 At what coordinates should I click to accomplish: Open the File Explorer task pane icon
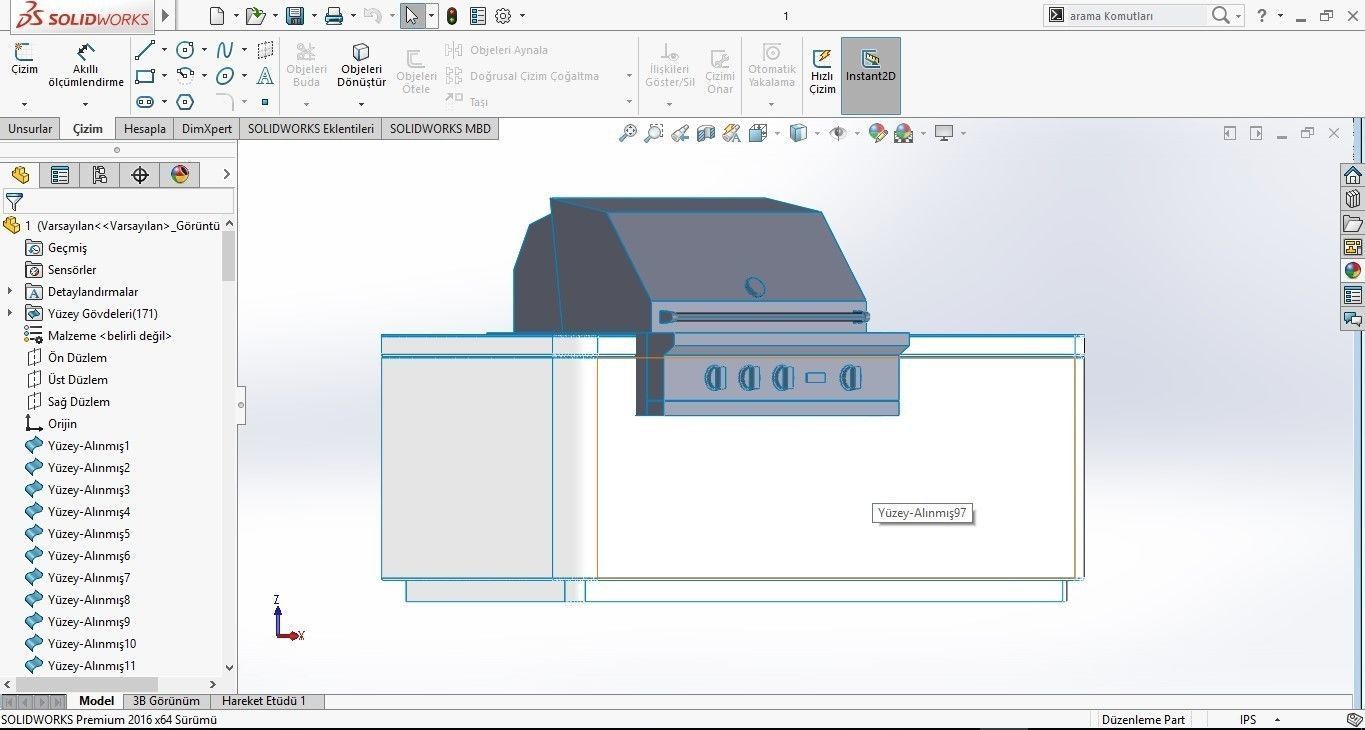(x=1353, y=223)
